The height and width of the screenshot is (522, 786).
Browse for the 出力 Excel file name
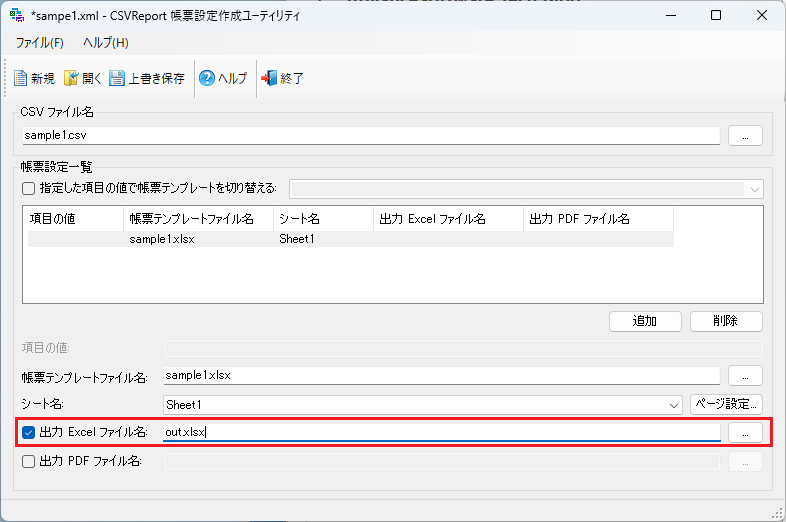745,433
